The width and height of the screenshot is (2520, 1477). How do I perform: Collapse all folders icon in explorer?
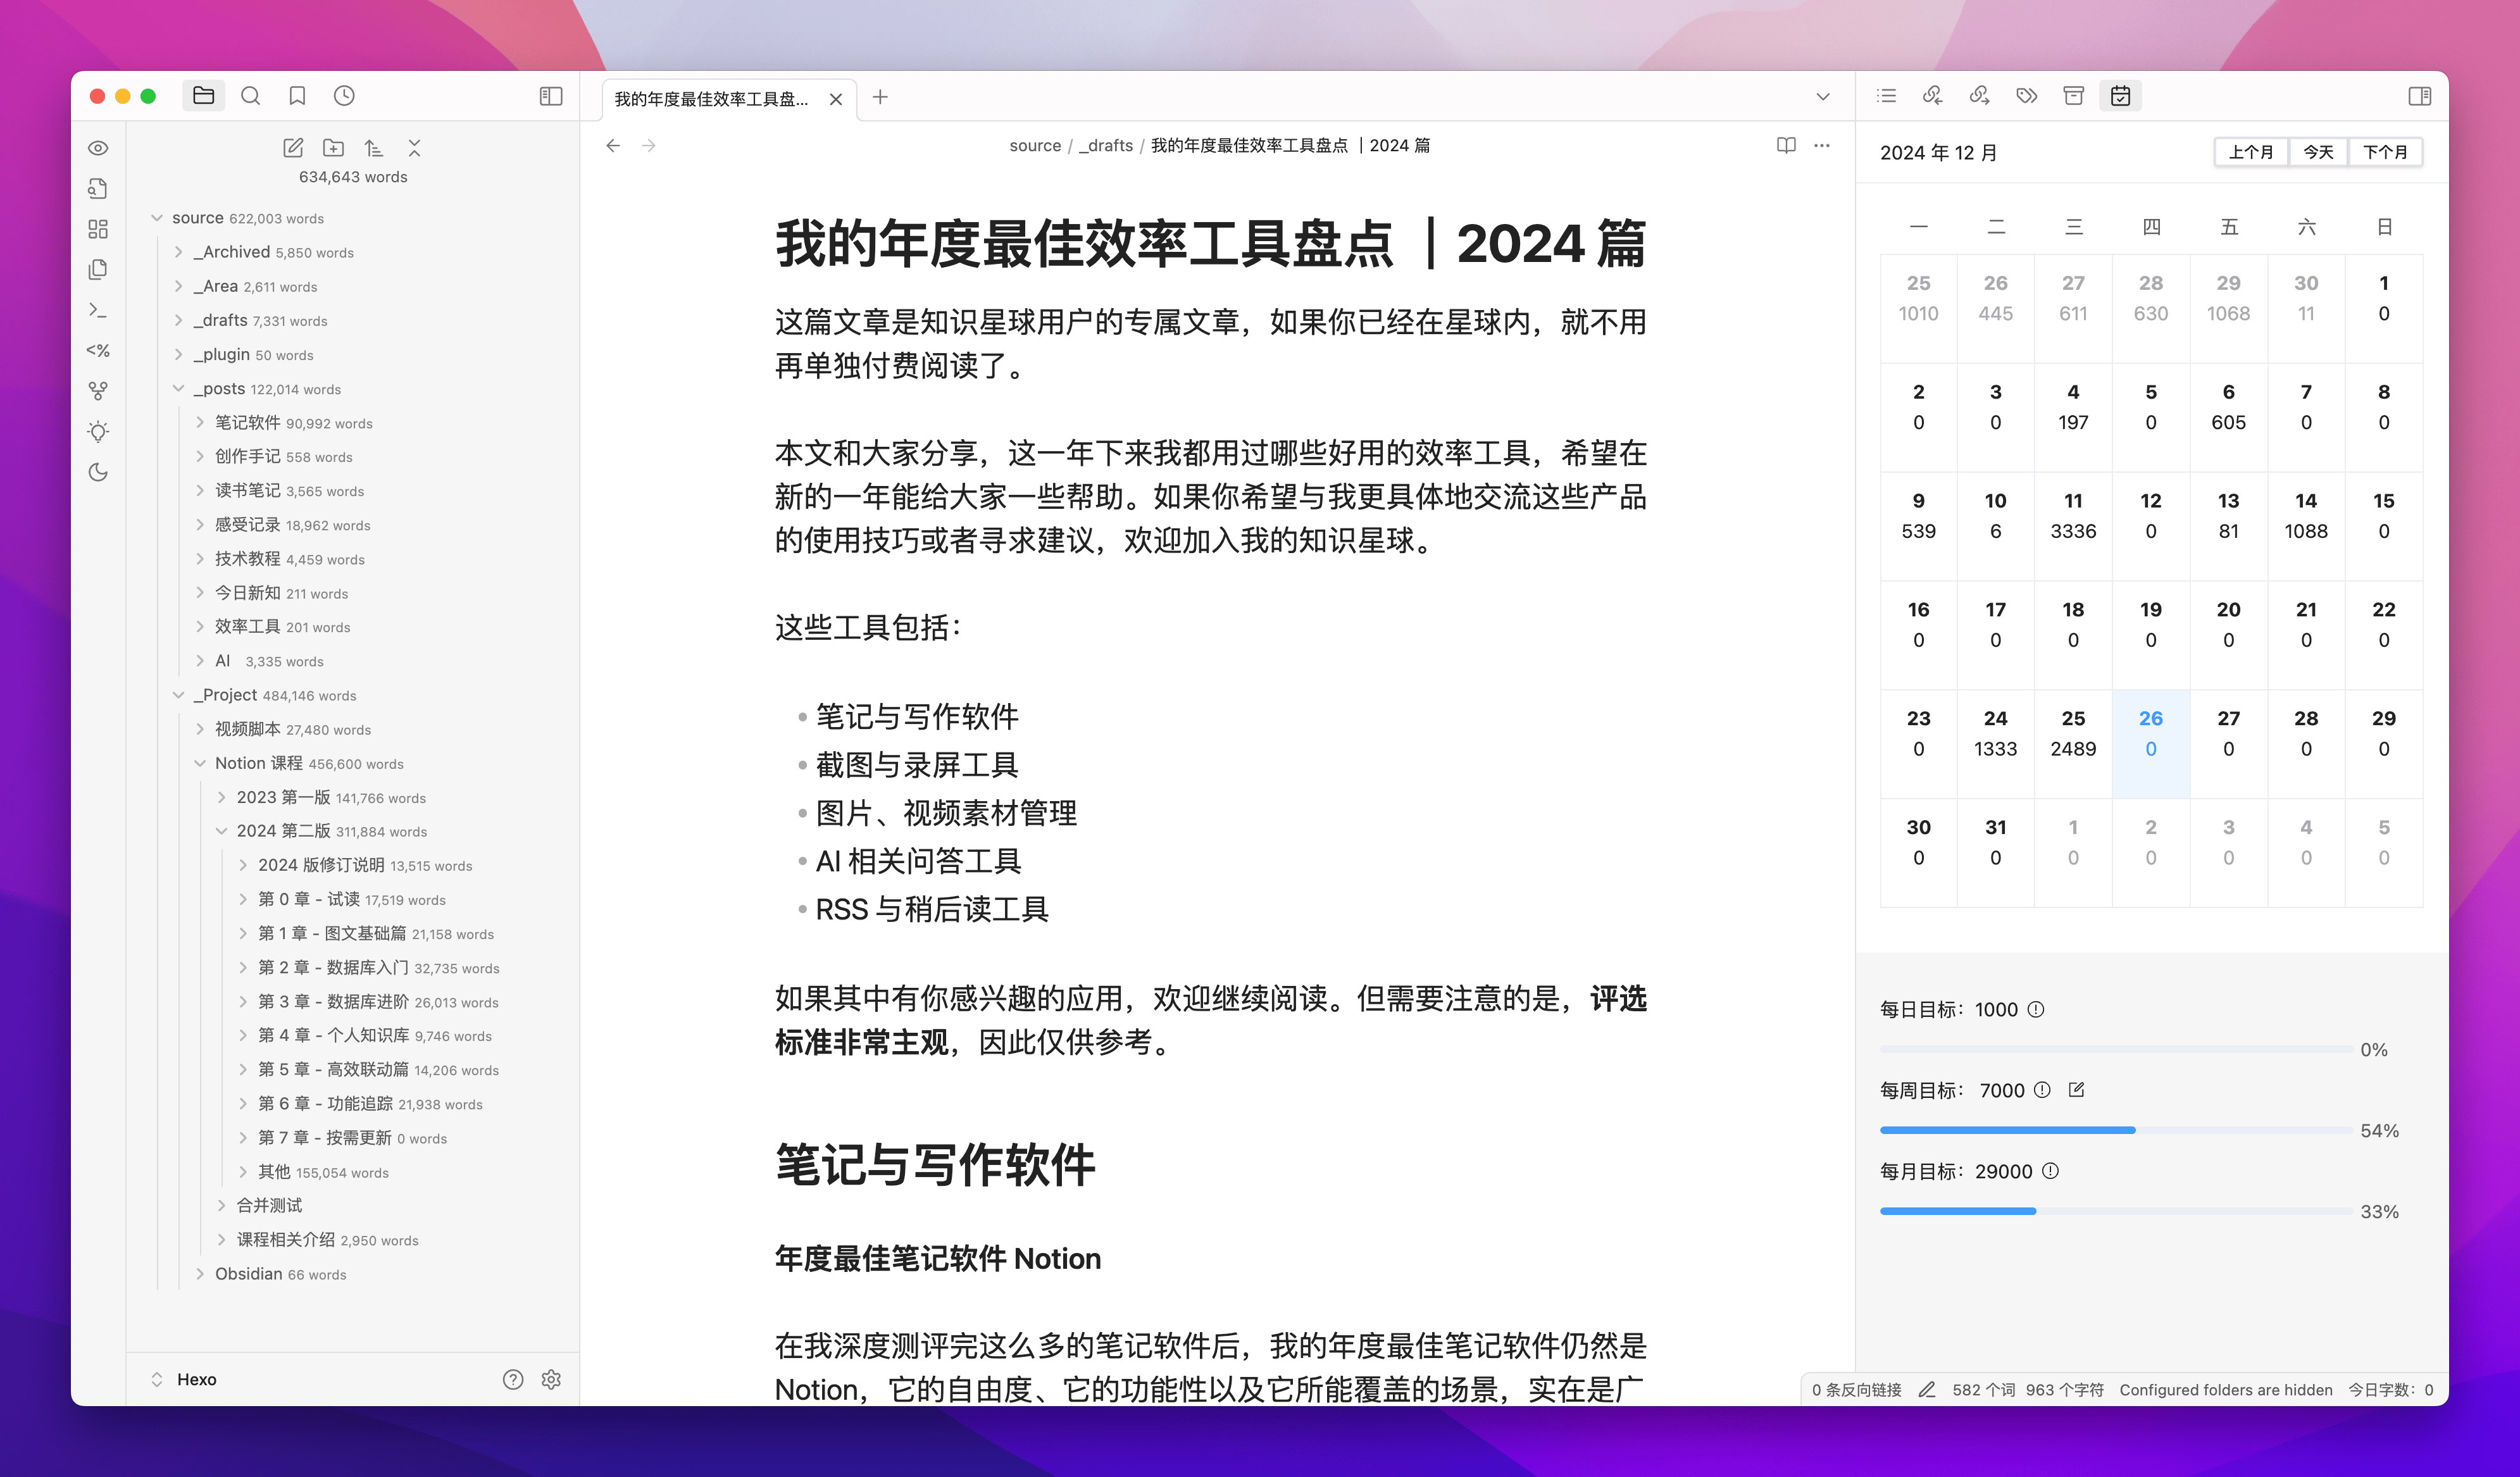click(415, 148)
